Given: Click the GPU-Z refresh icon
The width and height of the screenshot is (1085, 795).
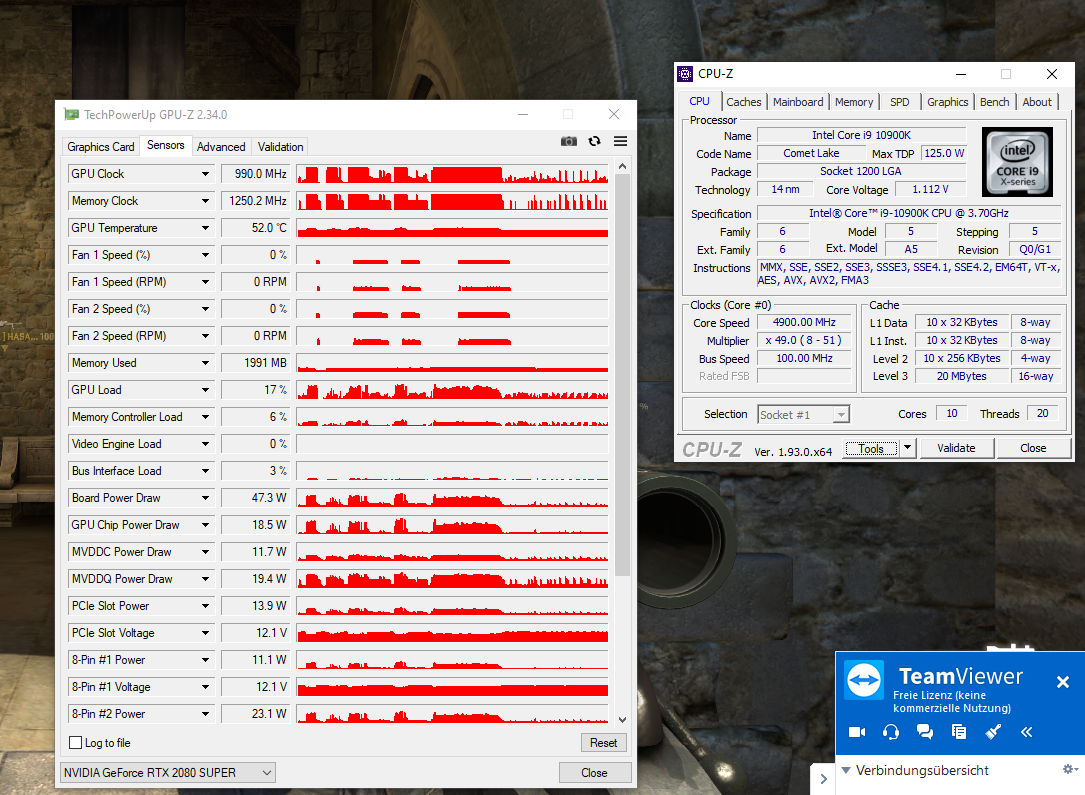Looking at the screenshot, I should (594, 141).
